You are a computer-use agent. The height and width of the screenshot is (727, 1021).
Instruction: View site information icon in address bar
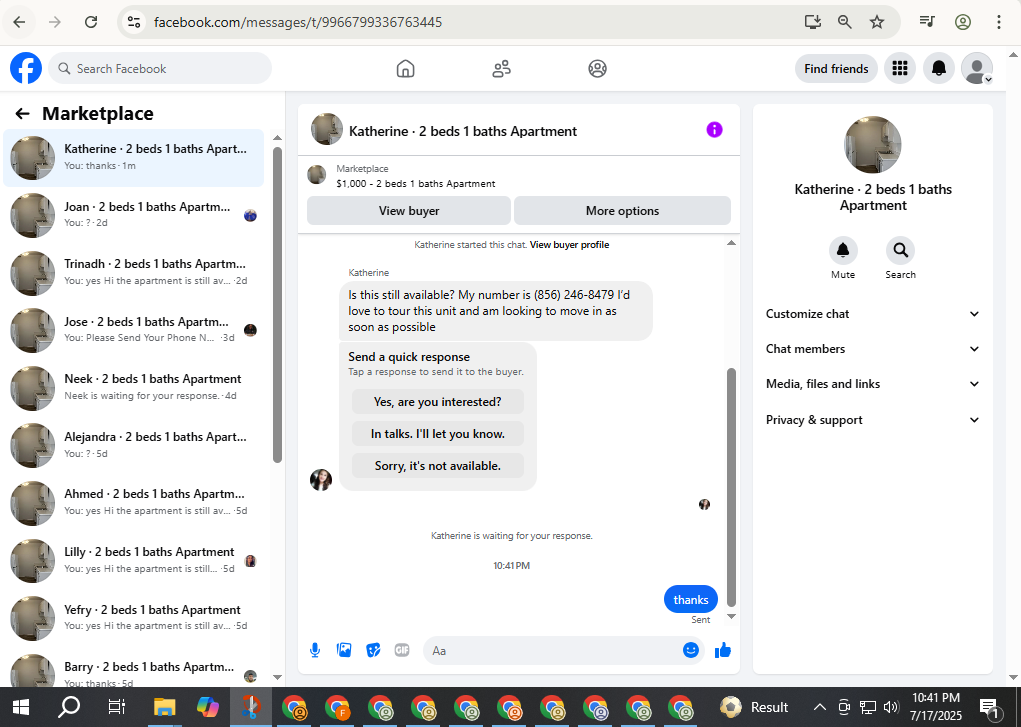(134, 22)
